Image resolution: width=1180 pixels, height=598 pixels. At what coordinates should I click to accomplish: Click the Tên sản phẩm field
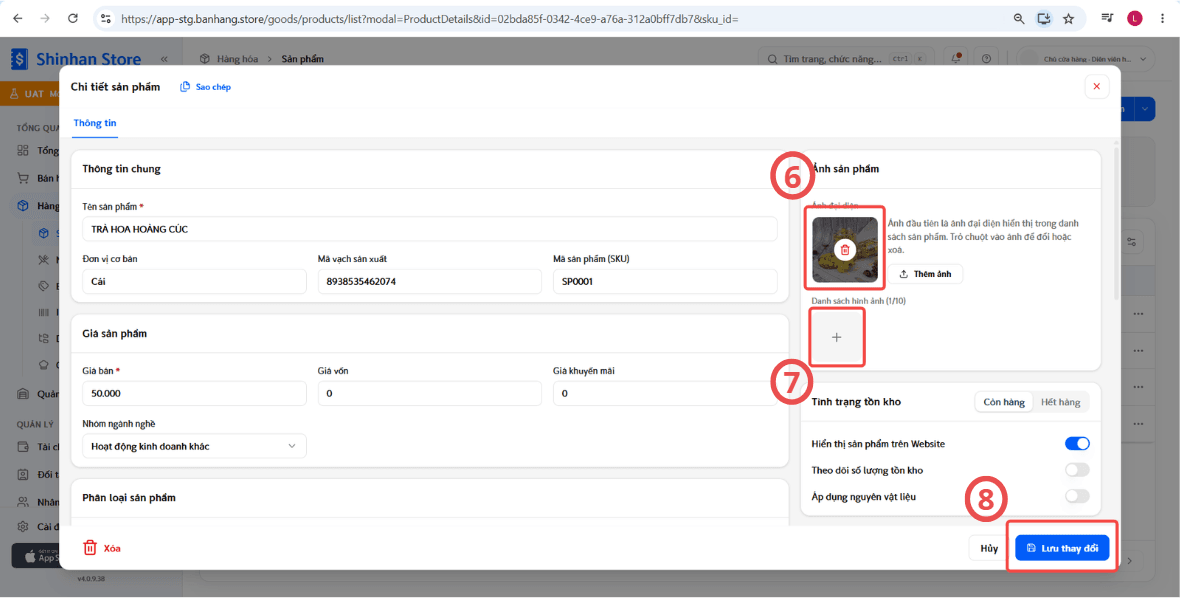[429, 229]
